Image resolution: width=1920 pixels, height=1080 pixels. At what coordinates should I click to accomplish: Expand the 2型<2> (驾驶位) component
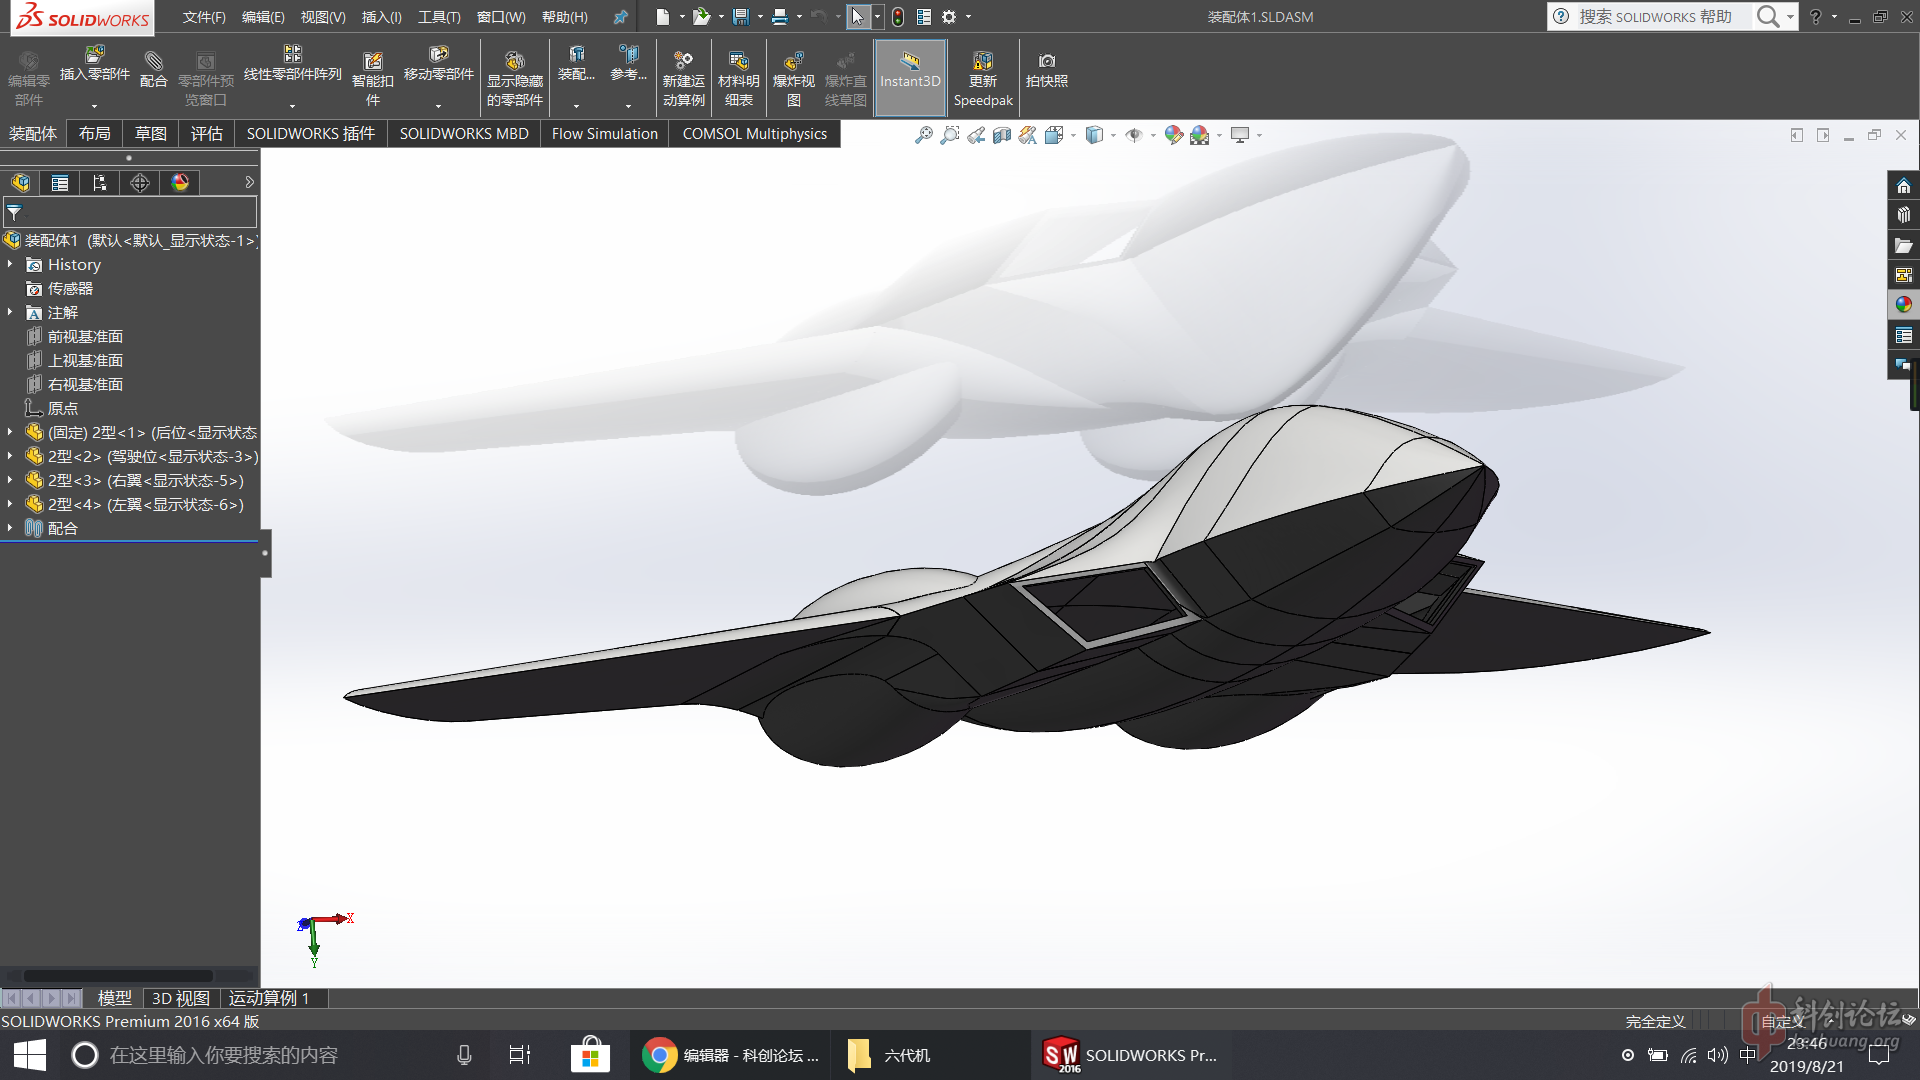click(x=10, y=456)
